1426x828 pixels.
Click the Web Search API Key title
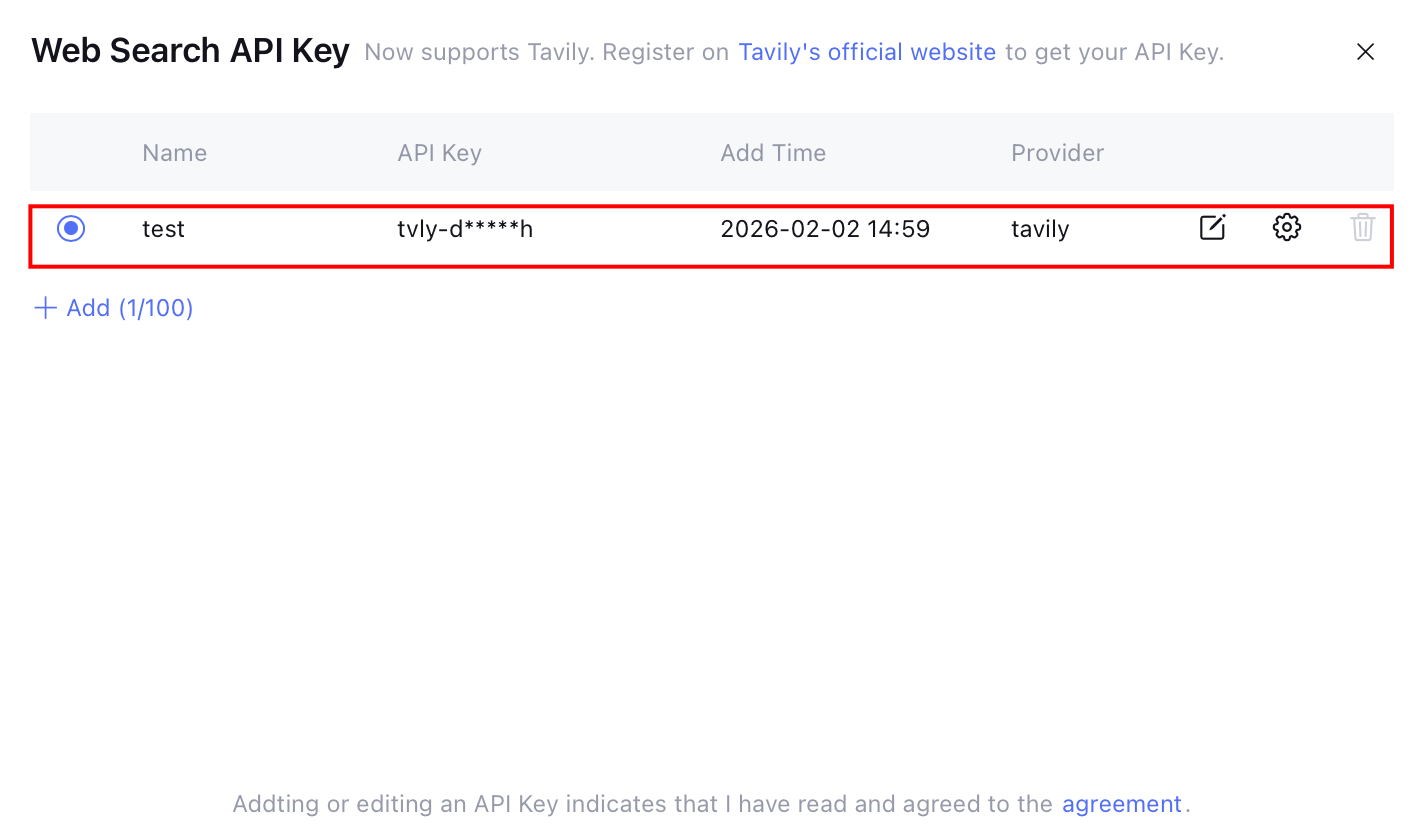(x=190, y=51)
